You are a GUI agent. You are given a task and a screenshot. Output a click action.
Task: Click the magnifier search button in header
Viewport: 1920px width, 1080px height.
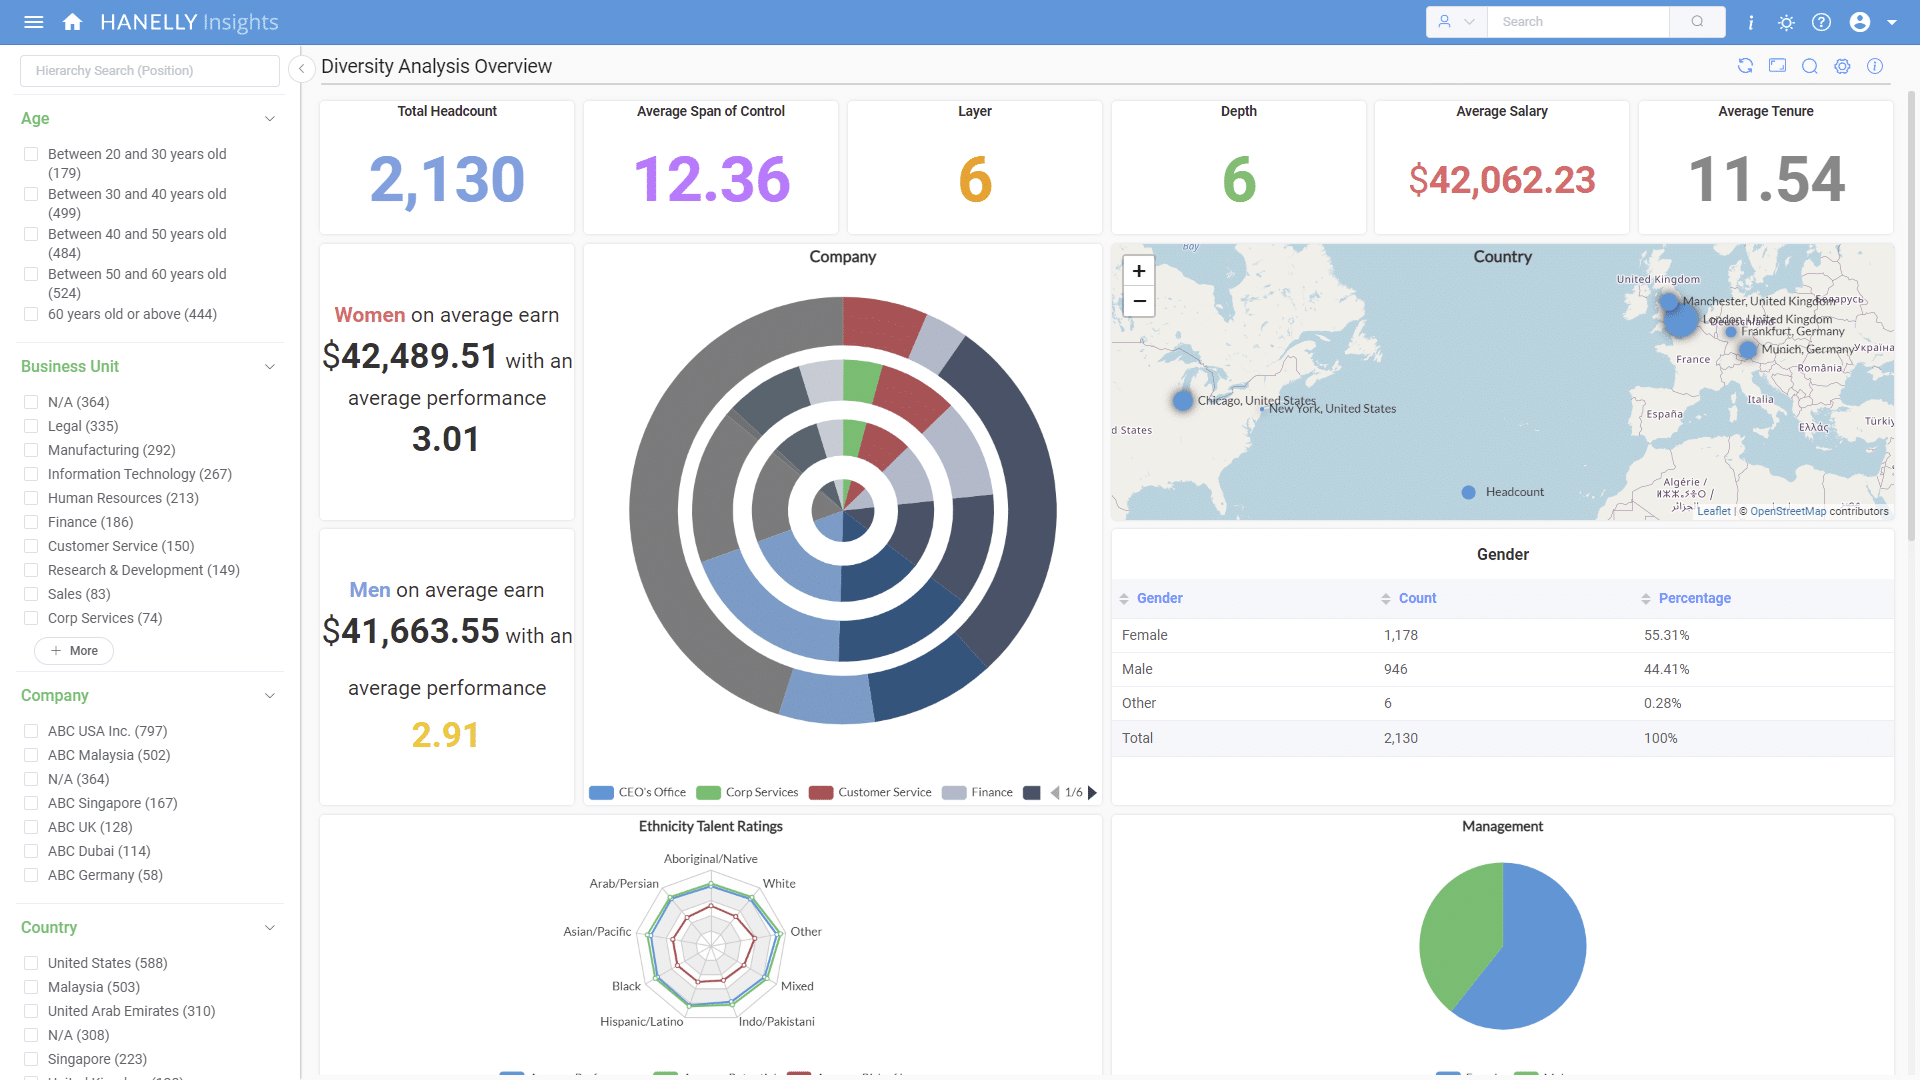tap(1697, 22)
